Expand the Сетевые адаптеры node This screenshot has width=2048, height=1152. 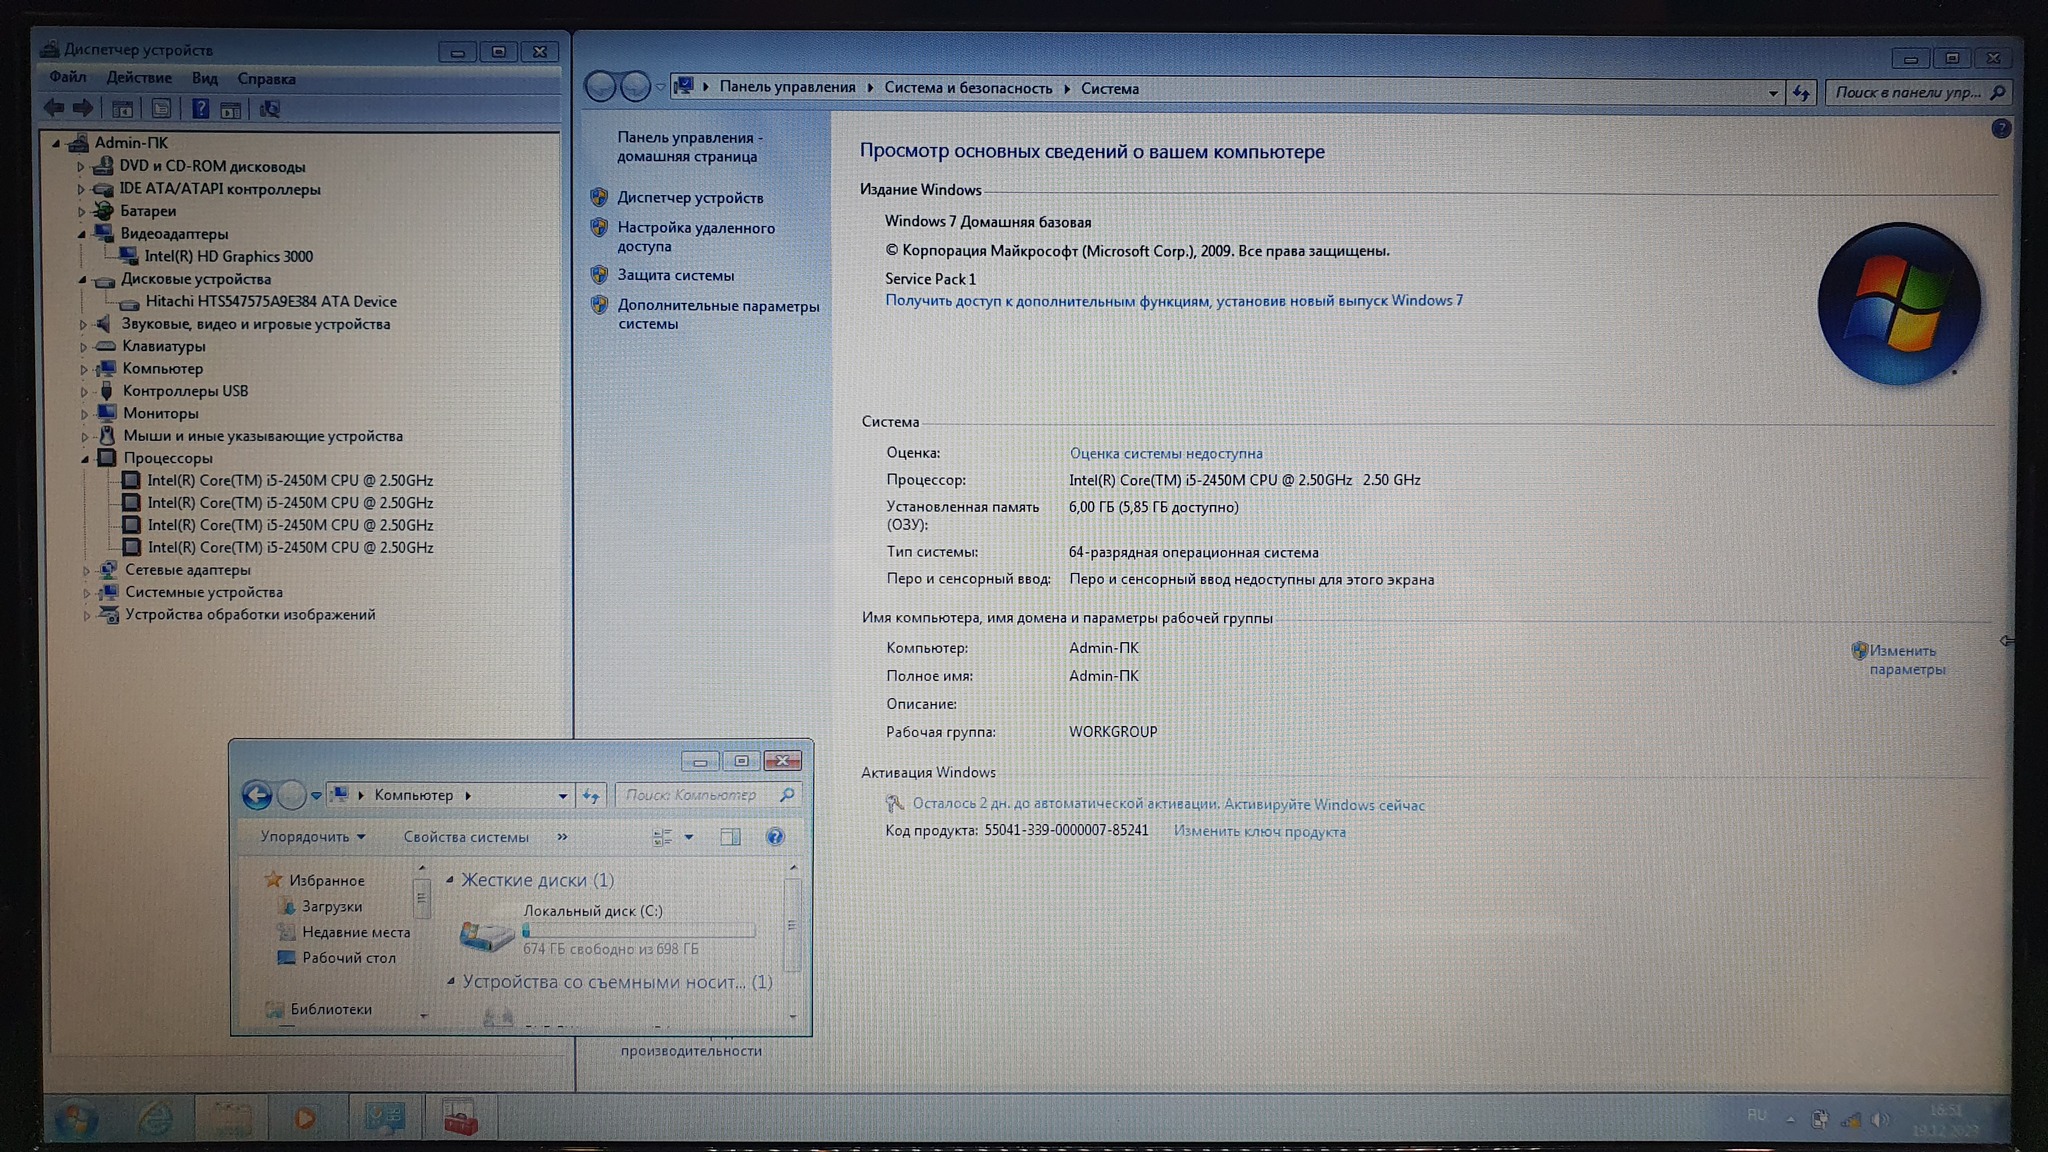(x=86, y=571)
